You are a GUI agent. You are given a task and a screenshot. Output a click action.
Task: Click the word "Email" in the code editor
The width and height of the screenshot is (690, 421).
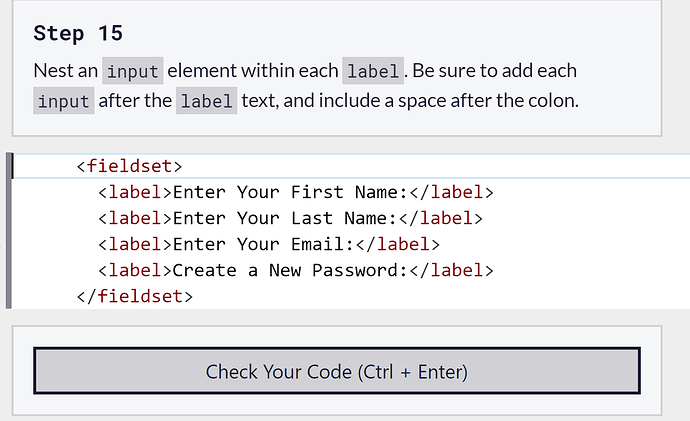318,244
